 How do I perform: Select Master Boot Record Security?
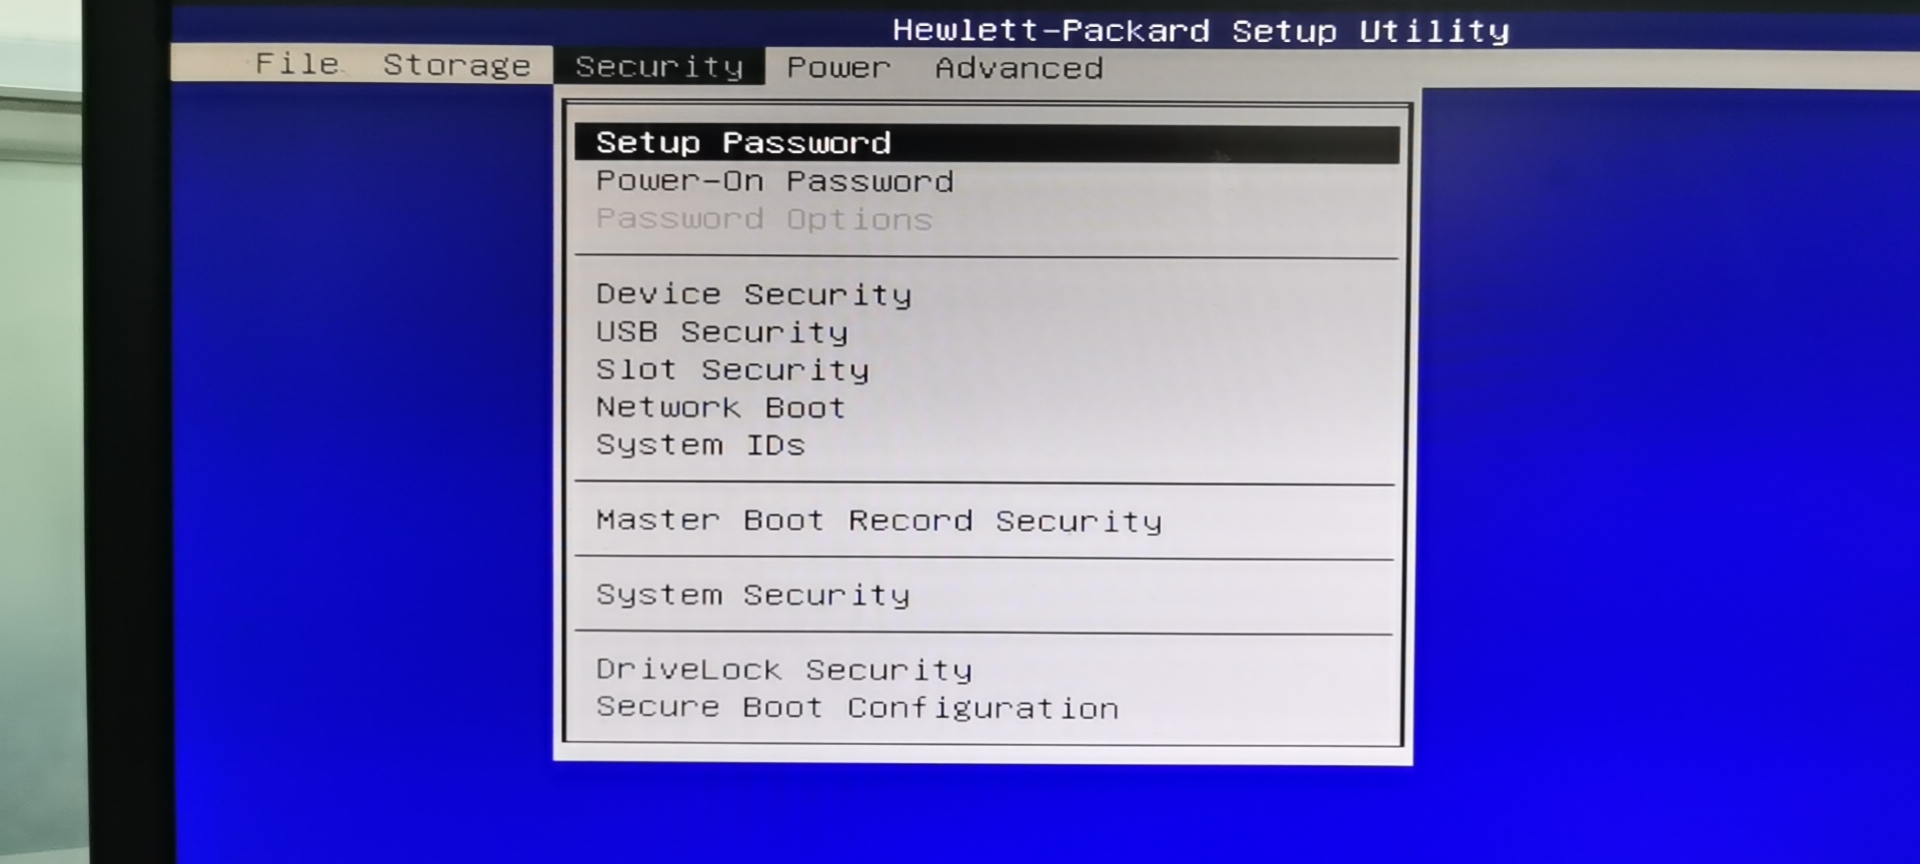pos(879,521)
